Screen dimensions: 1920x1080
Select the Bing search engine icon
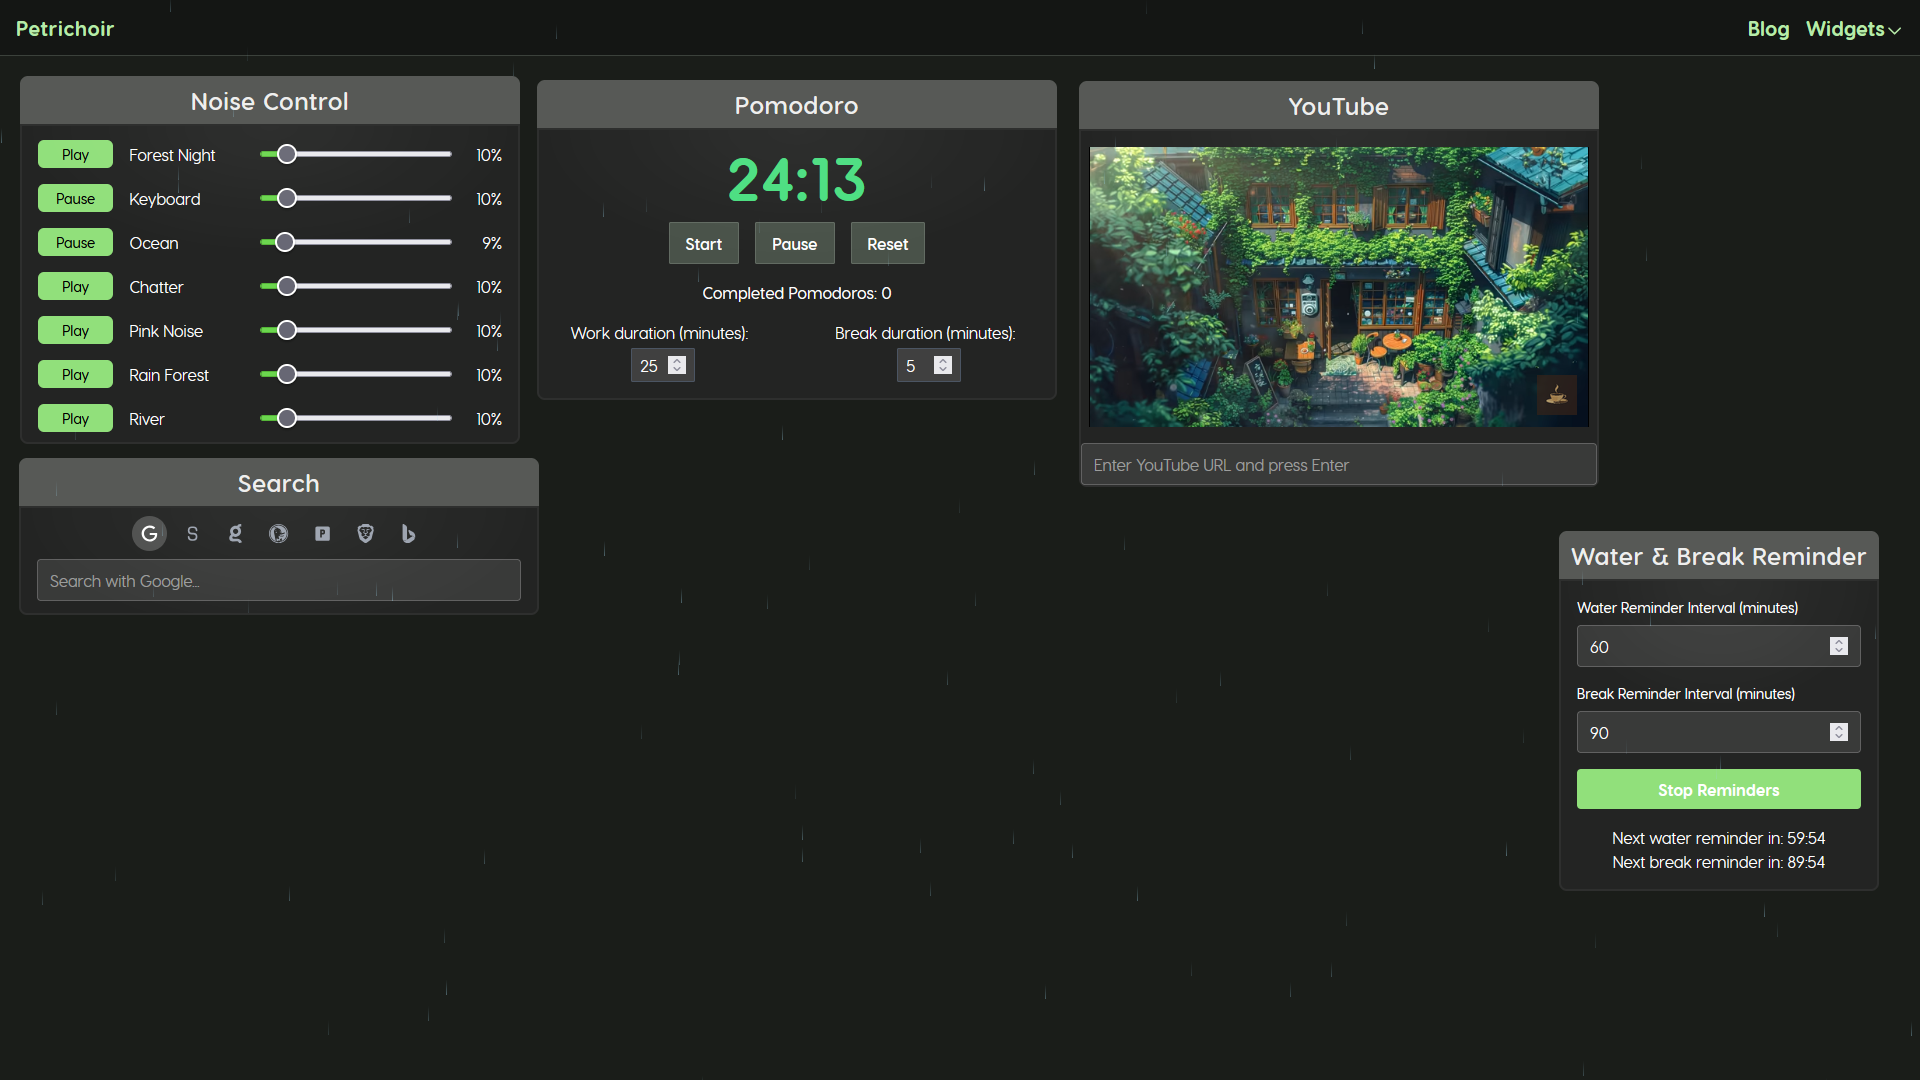[x=408, y=534]
